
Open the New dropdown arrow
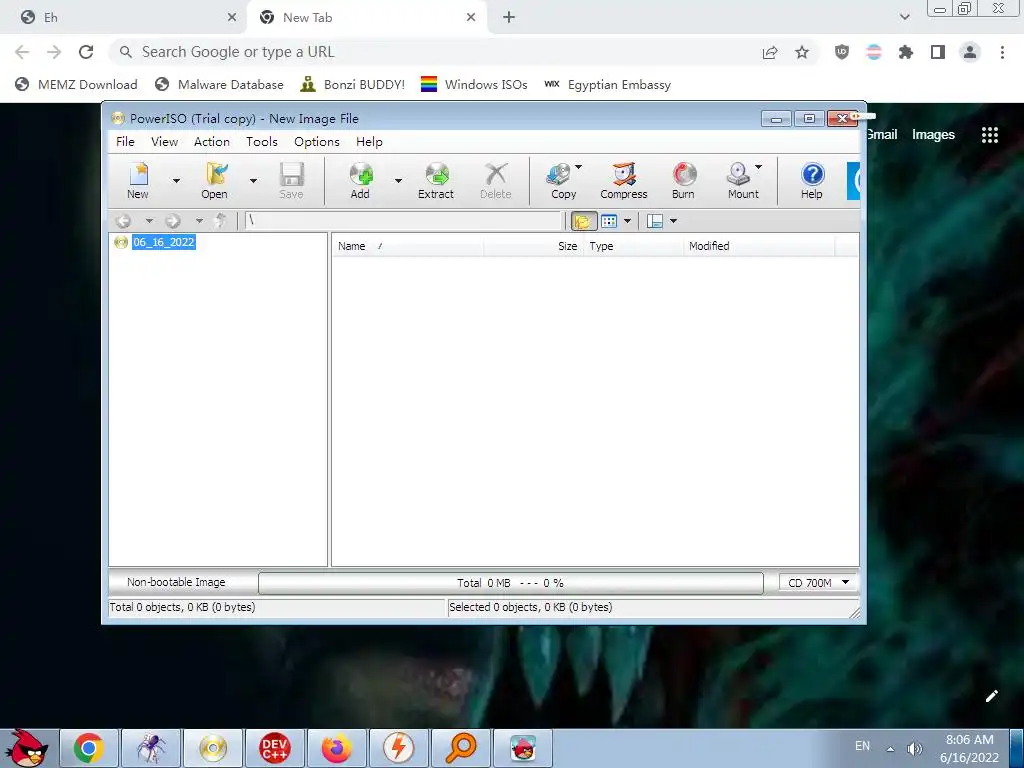(x=176, y=181)
